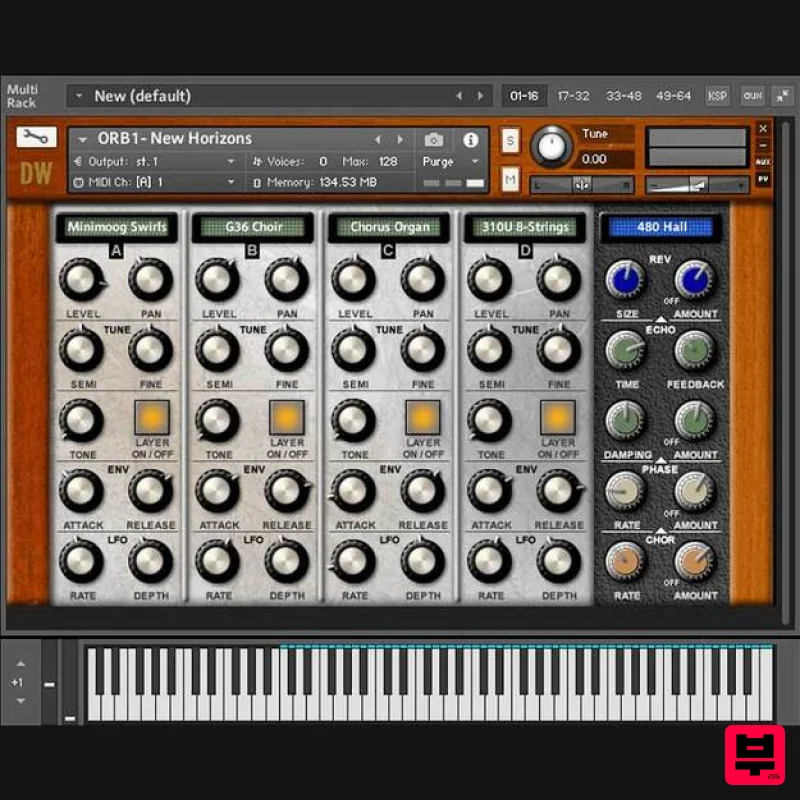Click the PV icon below AUX

[765, 178]
